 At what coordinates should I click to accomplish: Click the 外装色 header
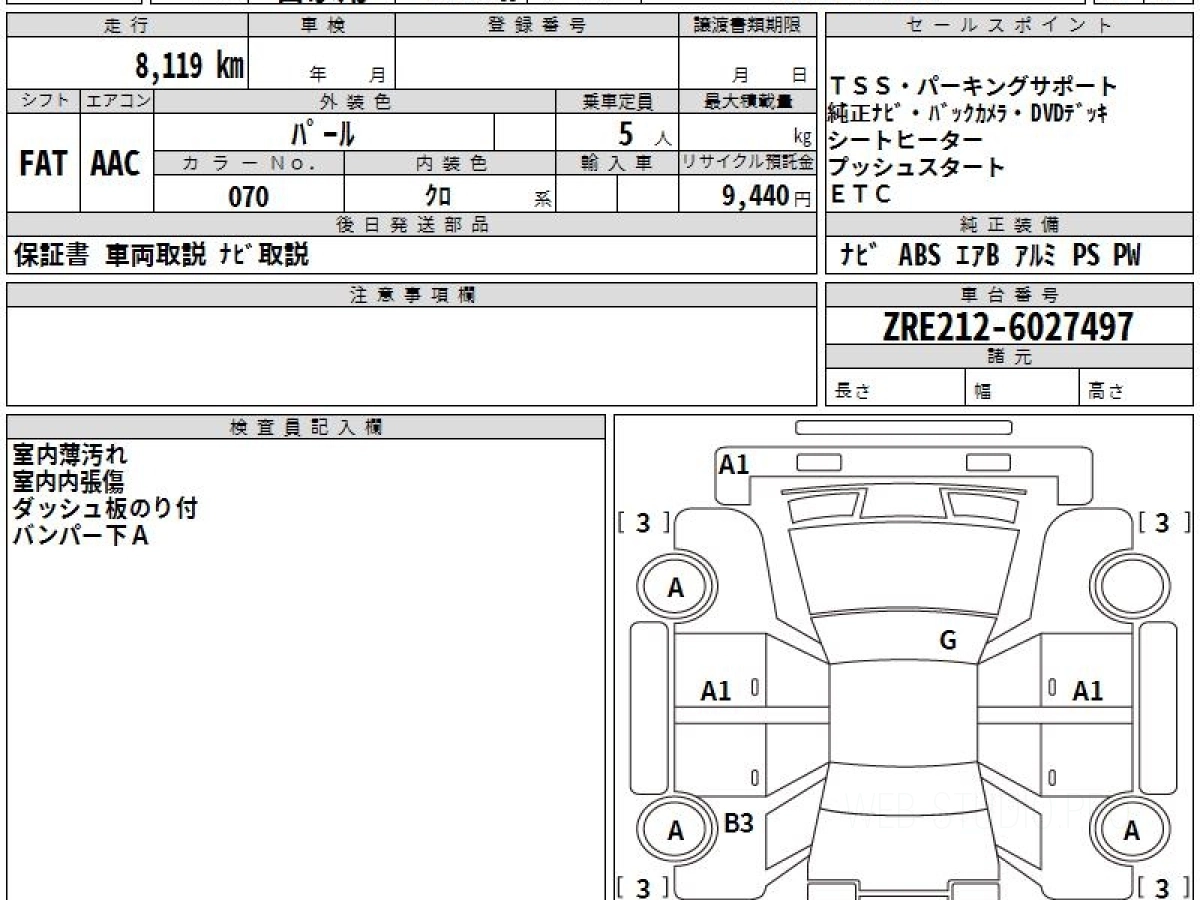(x=355, y=101)
